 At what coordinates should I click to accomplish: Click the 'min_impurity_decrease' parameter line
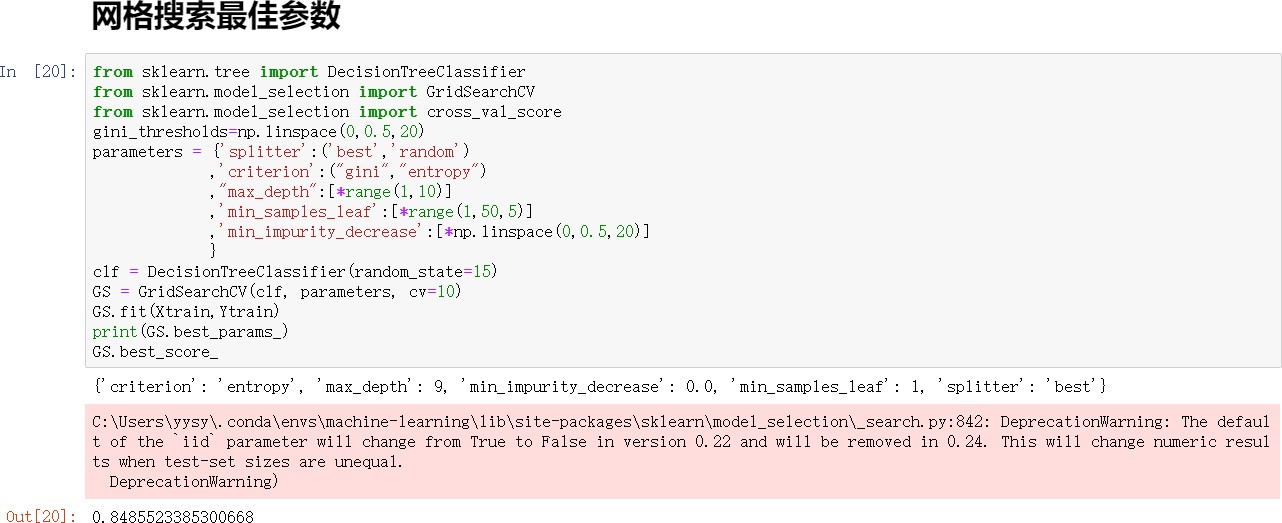(430, 232)
